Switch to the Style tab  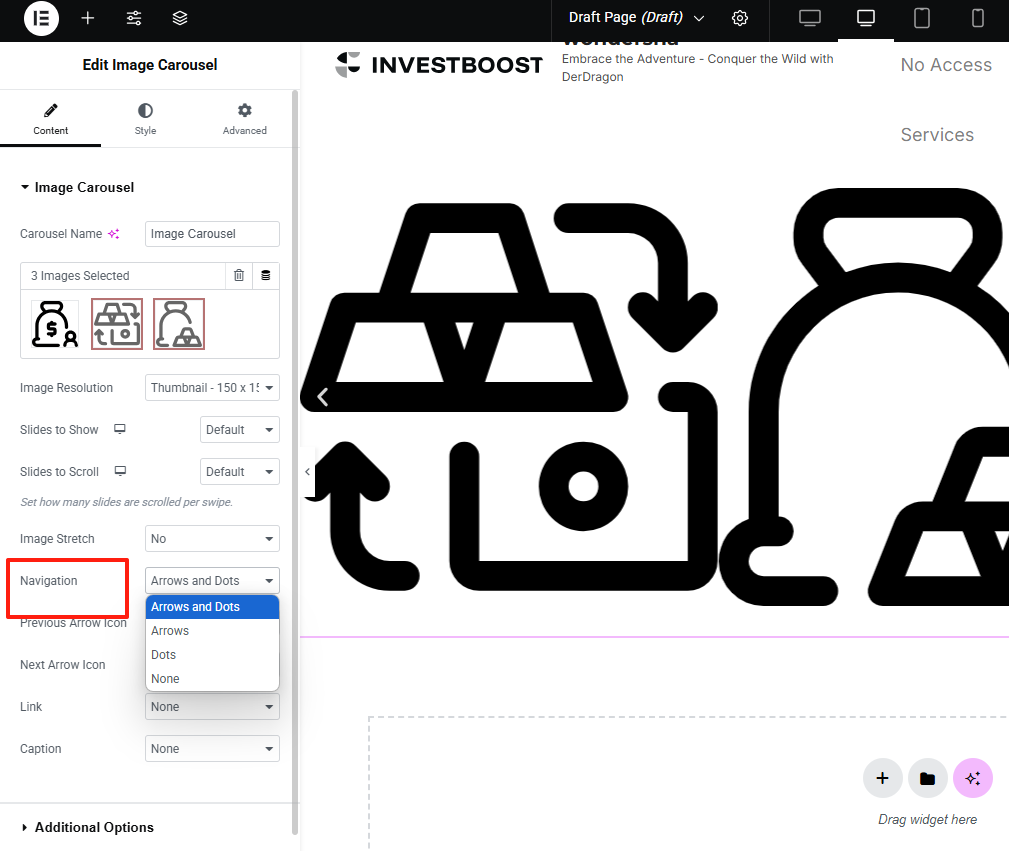145,119
